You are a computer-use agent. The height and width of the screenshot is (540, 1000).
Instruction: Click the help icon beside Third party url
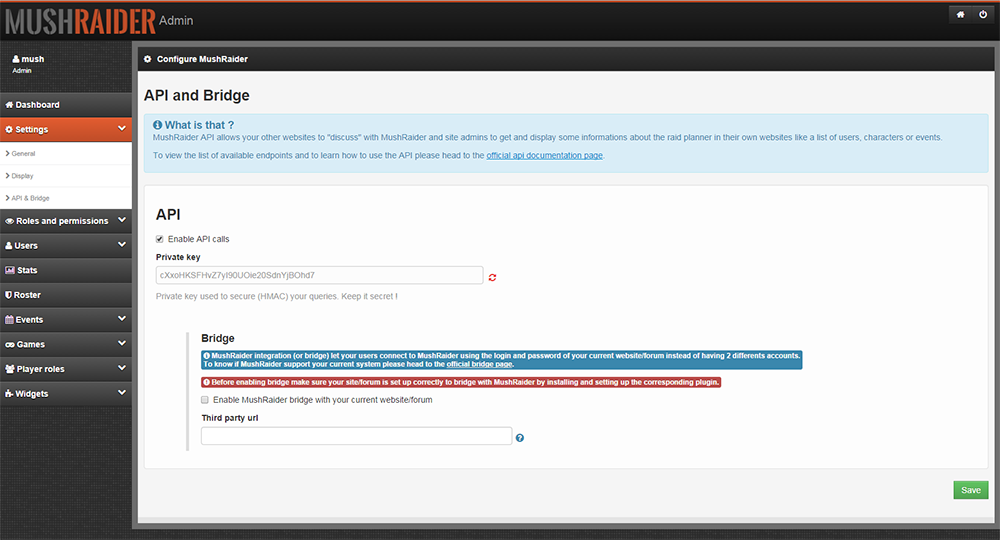point(520,438)
